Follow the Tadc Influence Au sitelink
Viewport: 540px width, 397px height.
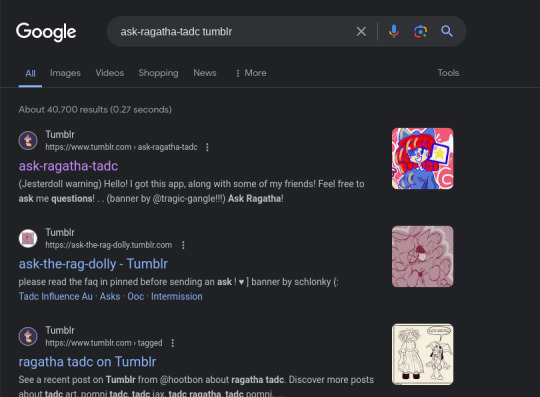pyautogui.click(x=55, y=296)
